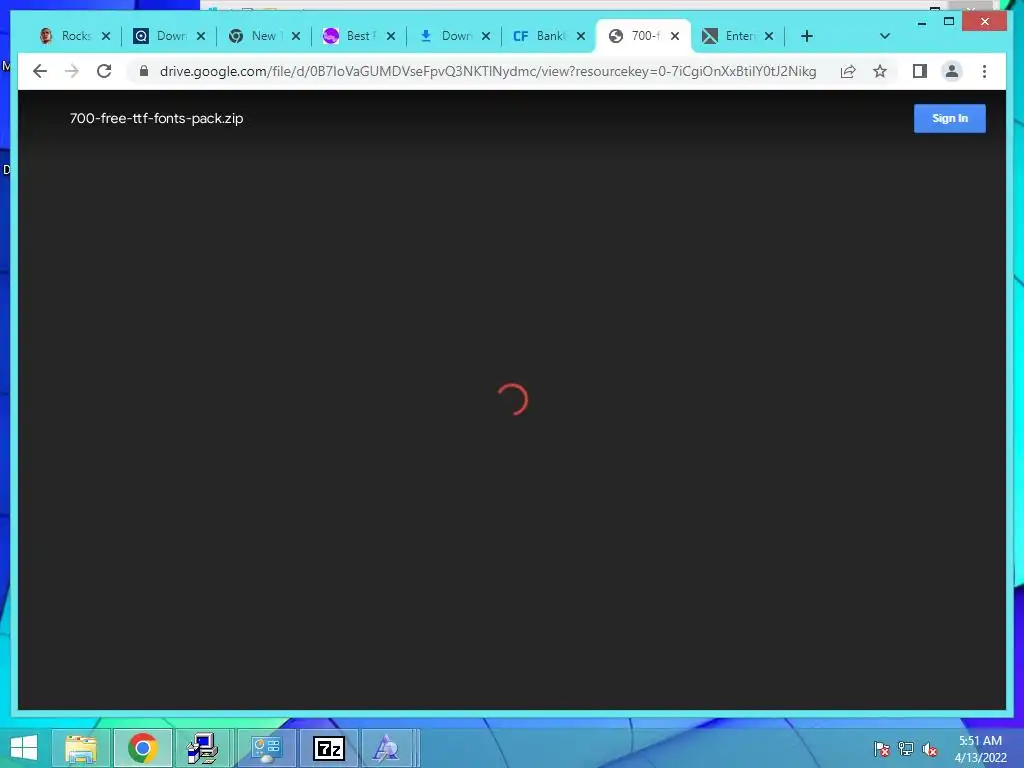Open Action Center flag in system tray
Image resolution: width=1024 pixels, height=768 pixels.
click(x=882, y=749)
